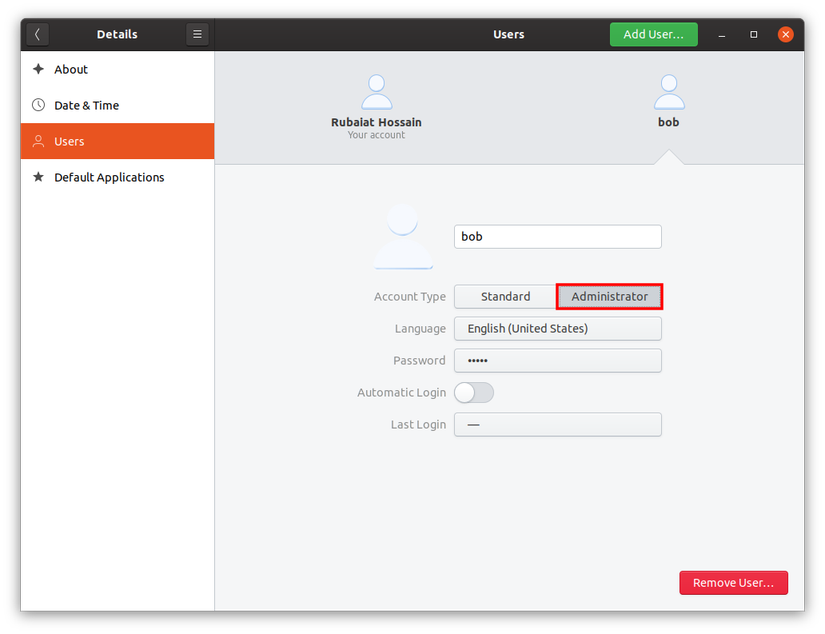Select Rubaiat Hossain user account
Viewport: 825px width, 634px height.
point(376,107)
